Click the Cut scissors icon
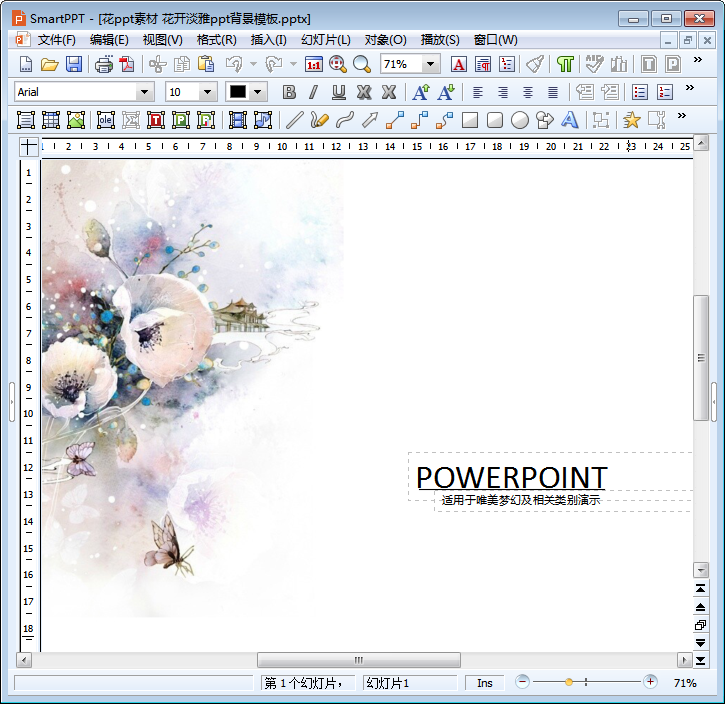 pyautogui.click(x=158, y=64)
